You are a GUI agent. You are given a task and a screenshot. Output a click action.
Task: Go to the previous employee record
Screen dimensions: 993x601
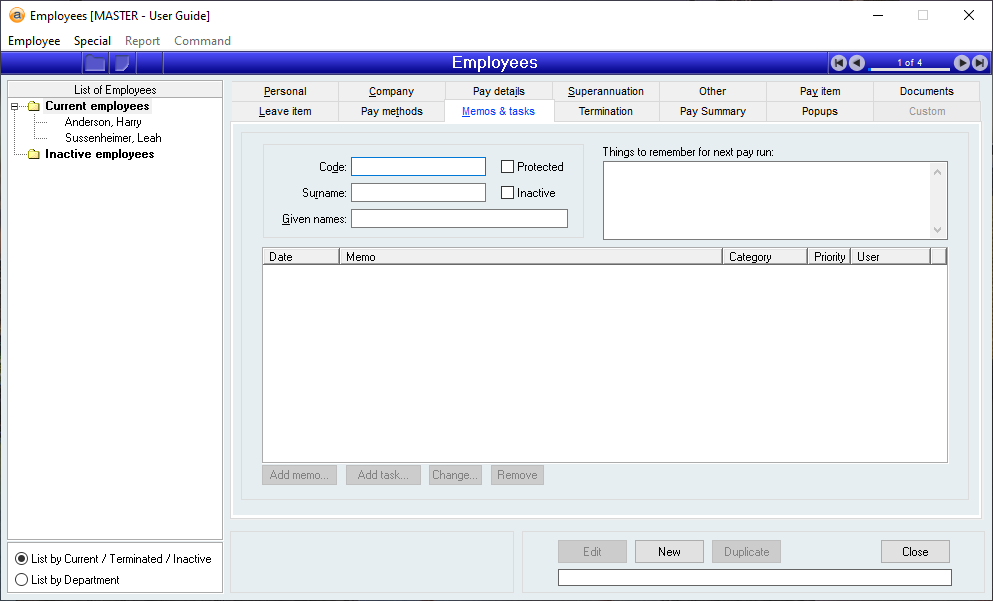[x=857, y=63]
